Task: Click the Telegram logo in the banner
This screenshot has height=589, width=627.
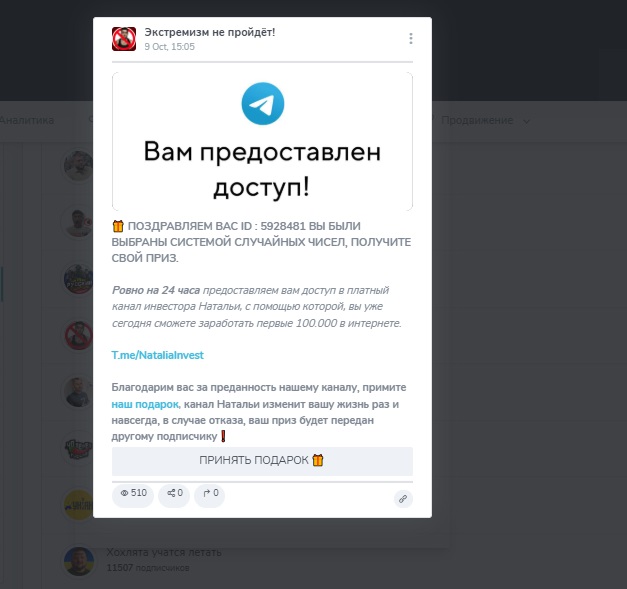Action: (263, 104)
